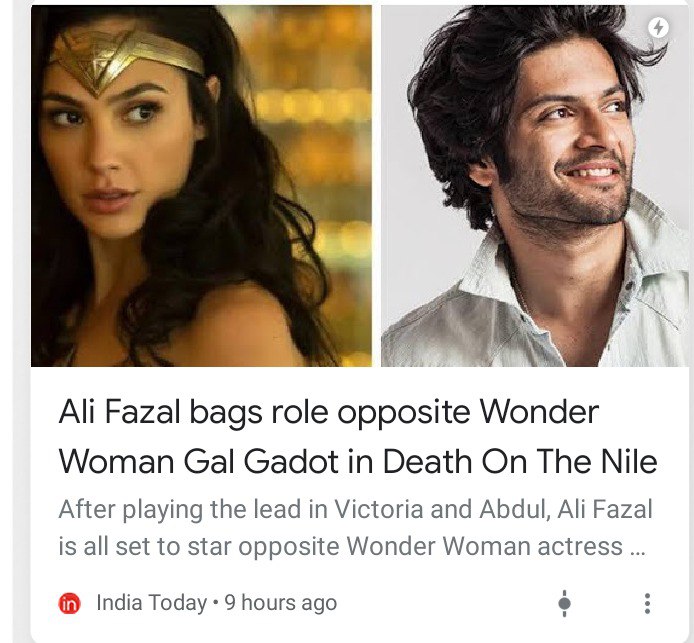Click the bullet separator before '9 hours ago'
This screenshot has width=694, height=643.
pyautogui.click(x=216, y=603)
